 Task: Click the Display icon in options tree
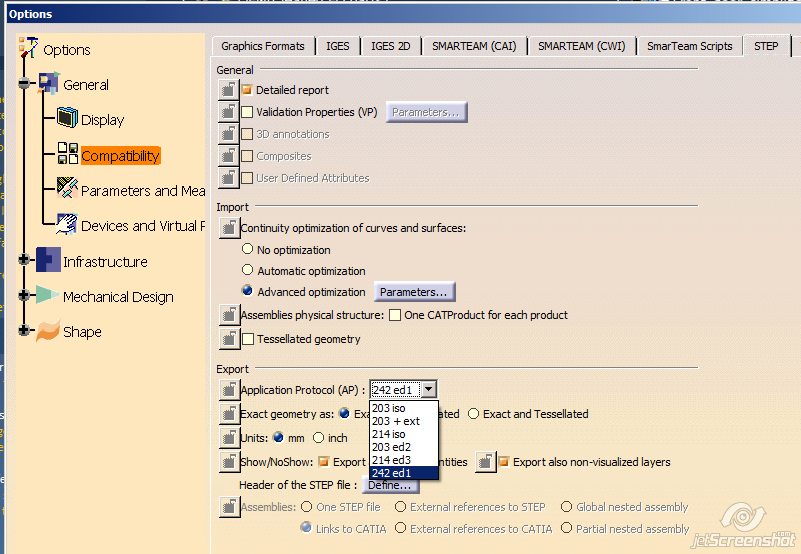coord(67,119)
